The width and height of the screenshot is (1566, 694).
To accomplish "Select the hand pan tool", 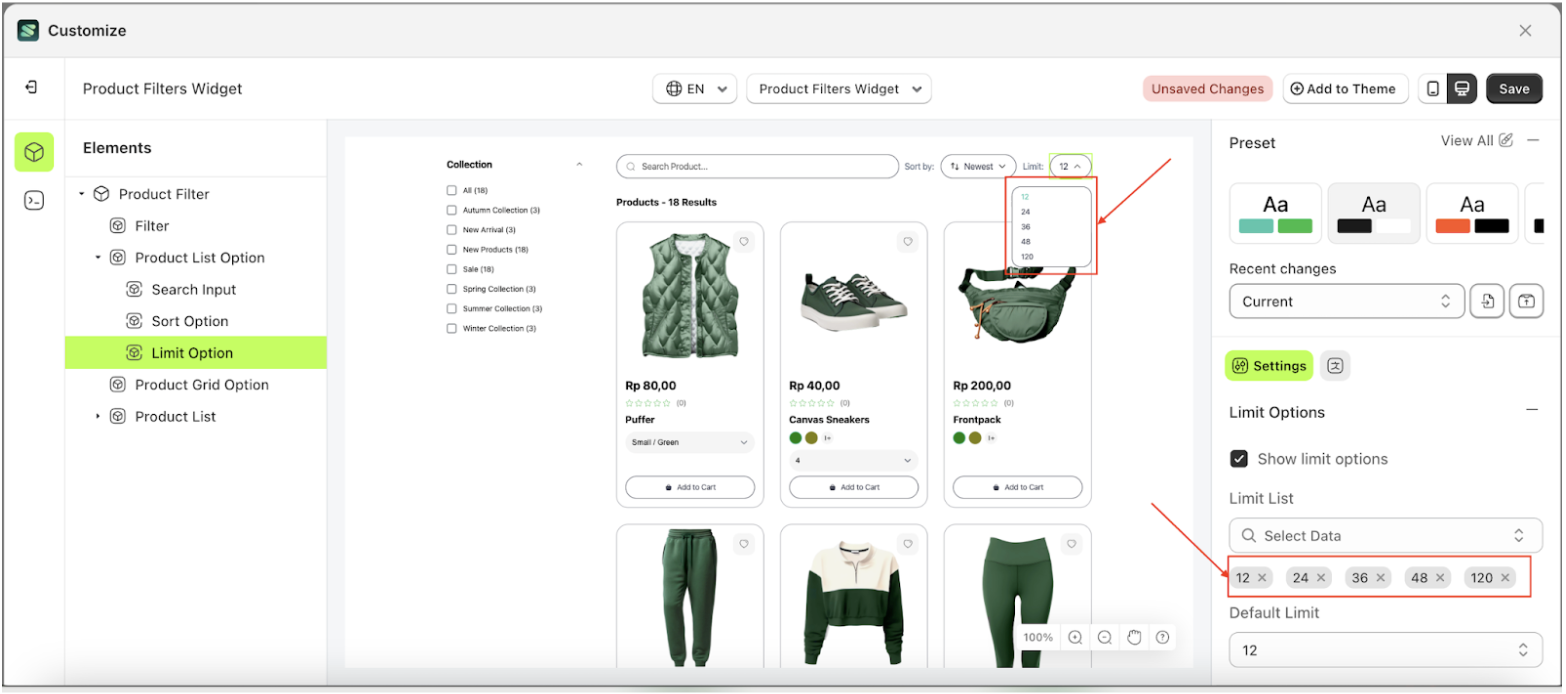I will pyautogui.click(x=1134, y=637).
